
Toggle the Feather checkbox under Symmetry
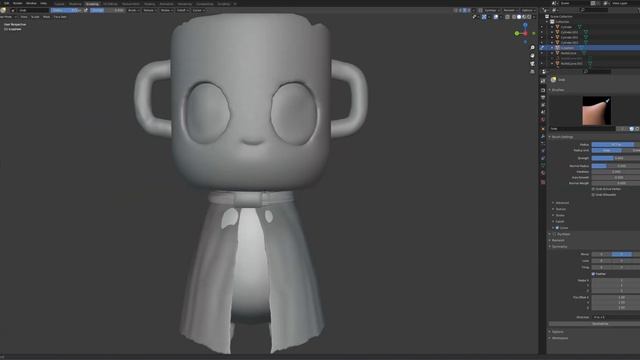tap(593, 274)
